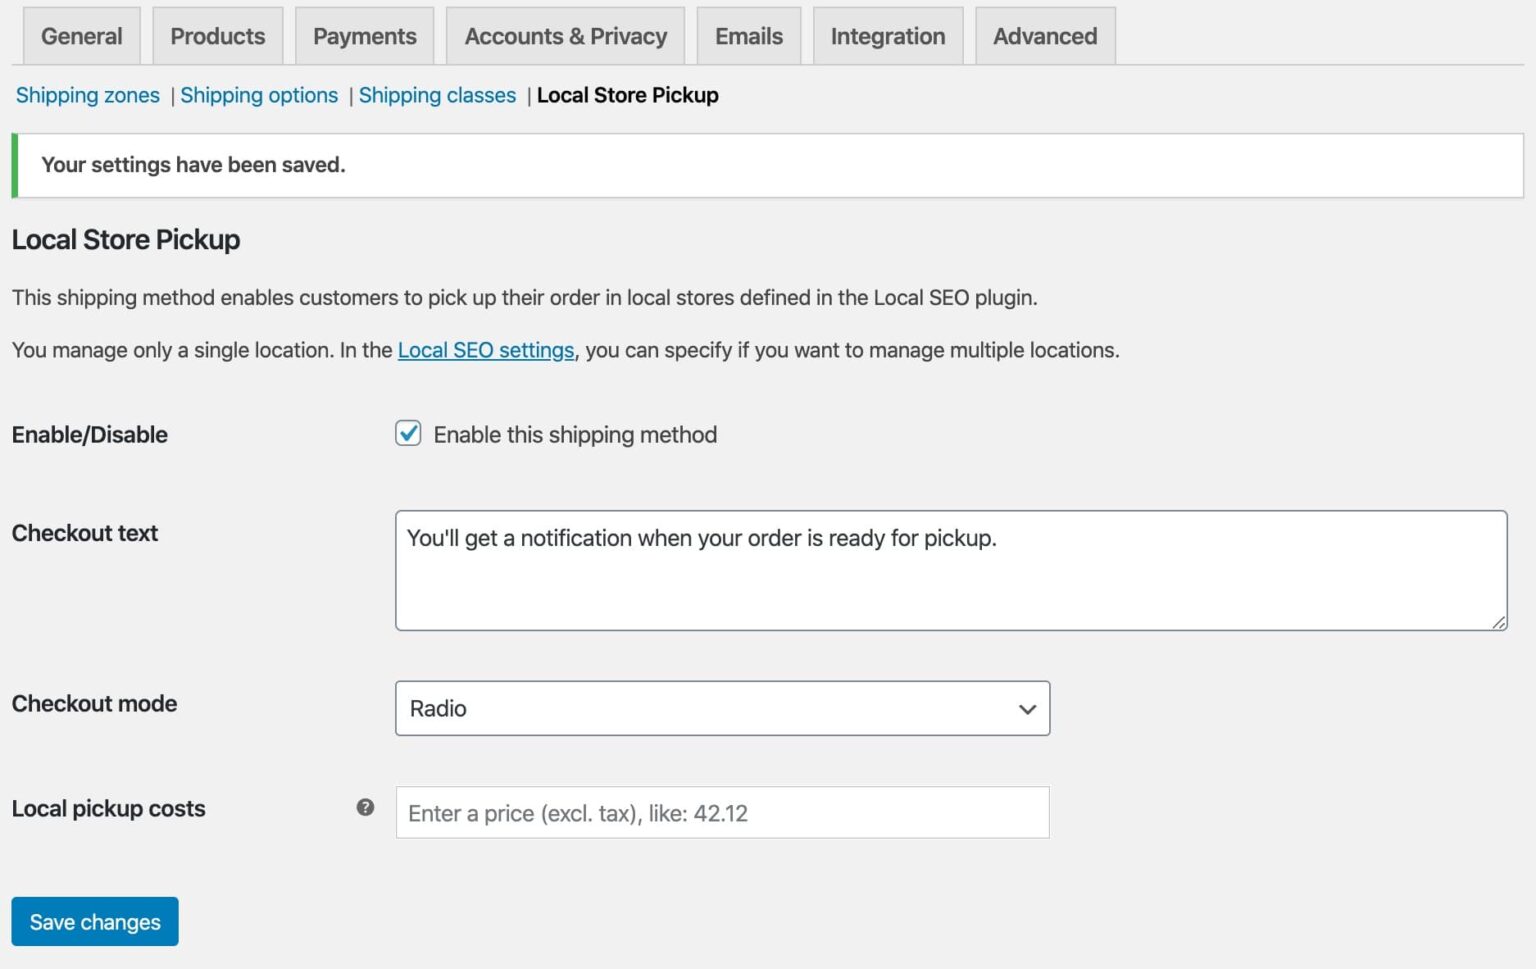Screen dimensions: 1536x969
Task: Switch to the Products tab
Action: 217,35
